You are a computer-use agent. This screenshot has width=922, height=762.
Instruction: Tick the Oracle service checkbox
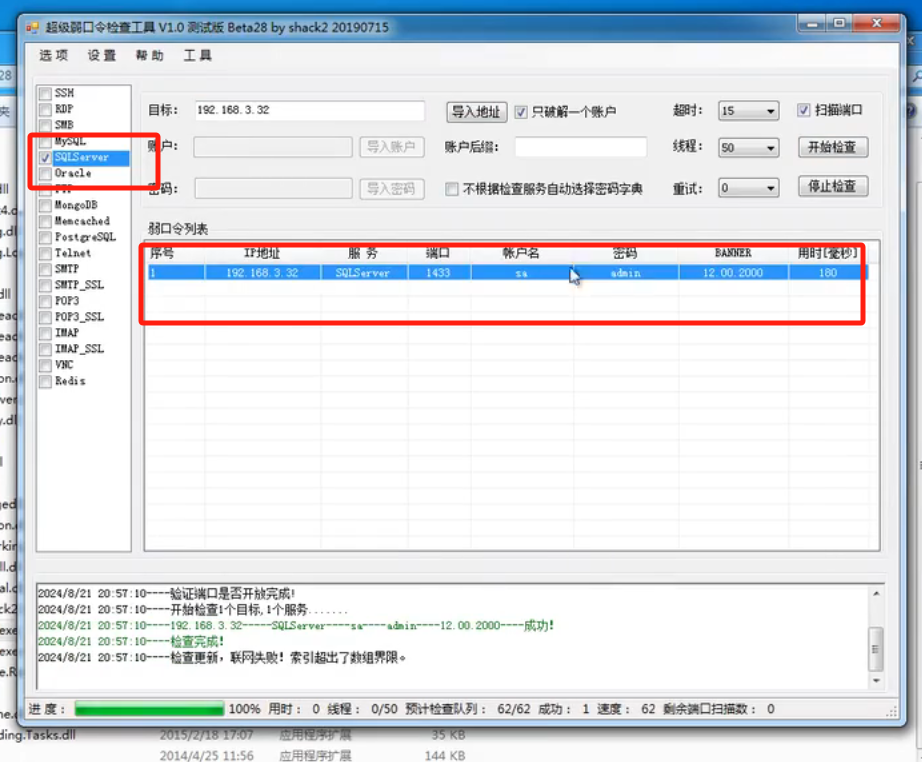(45, 173)
